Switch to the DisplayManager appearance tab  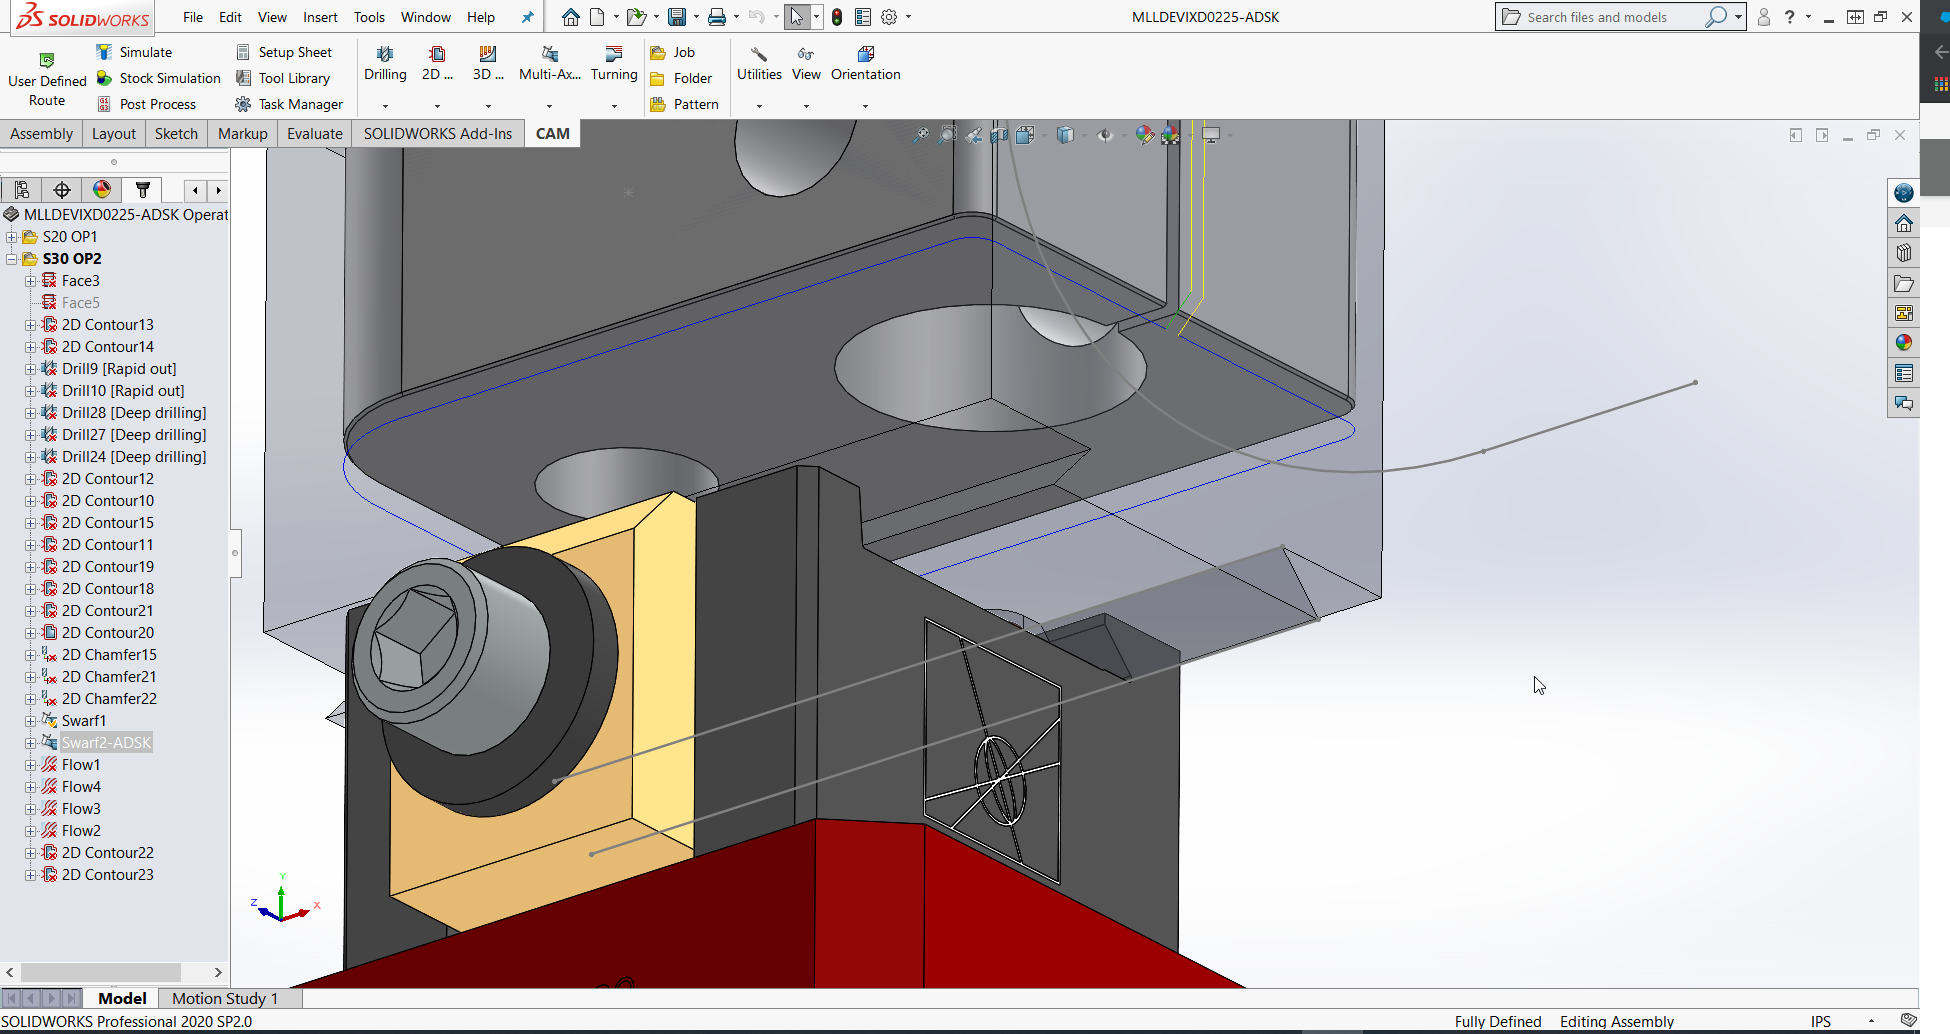102,190
